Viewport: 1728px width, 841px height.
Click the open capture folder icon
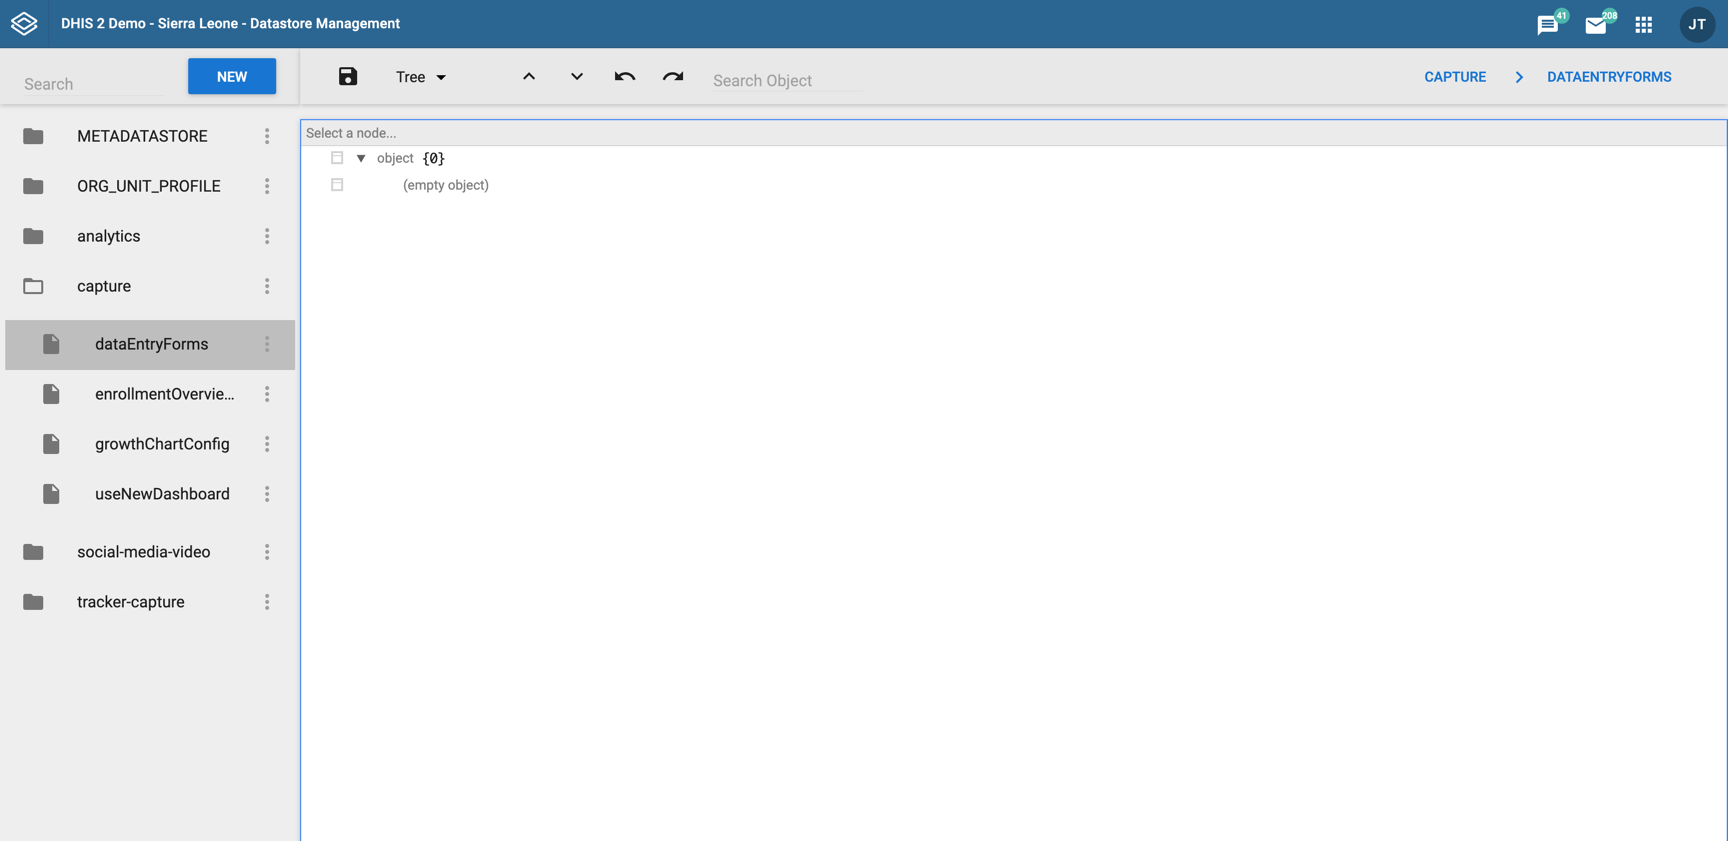click(x=33, y=286)
